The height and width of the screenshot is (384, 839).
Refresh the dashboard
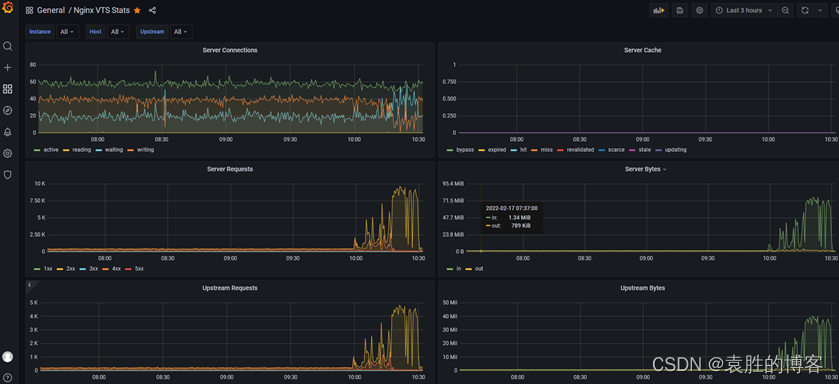804,10
